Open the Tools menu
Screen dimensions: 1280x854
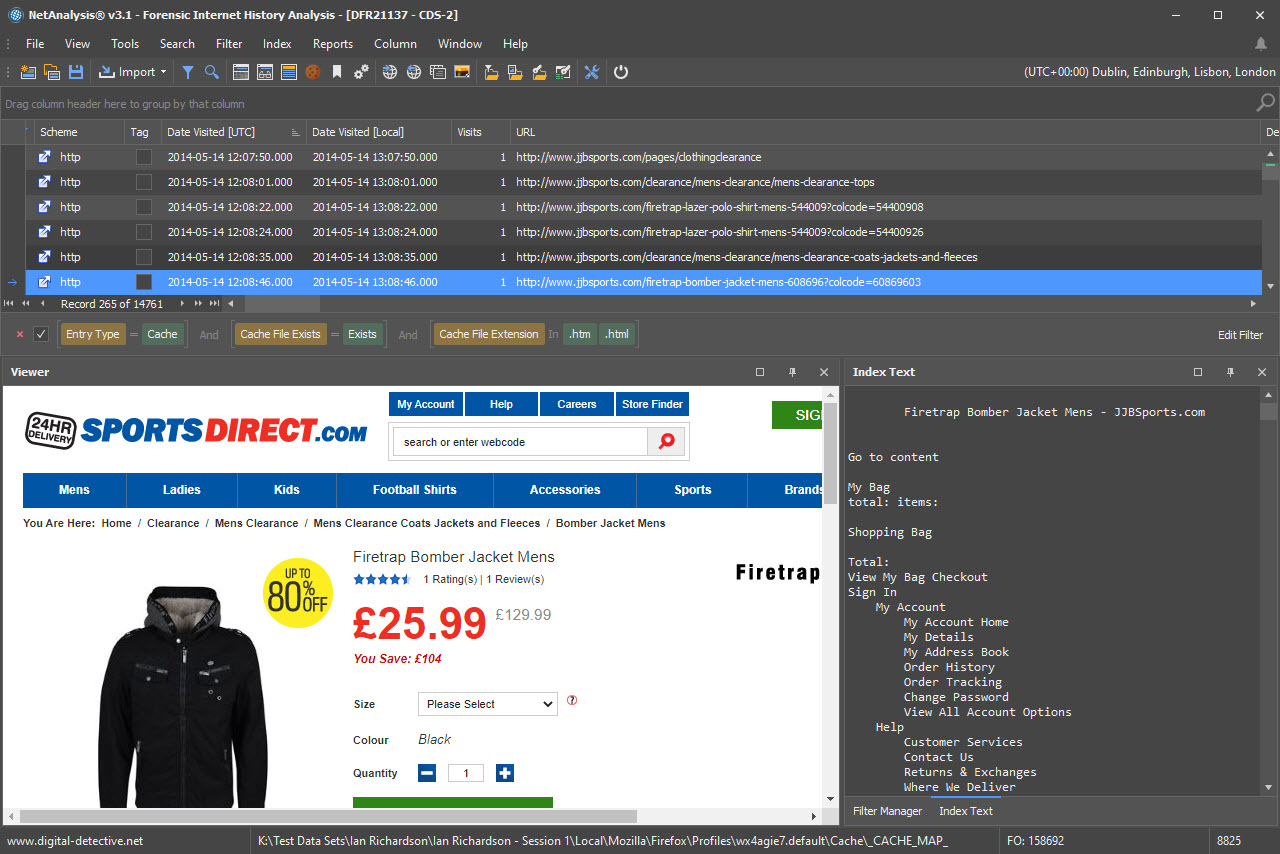coord(125,44)
